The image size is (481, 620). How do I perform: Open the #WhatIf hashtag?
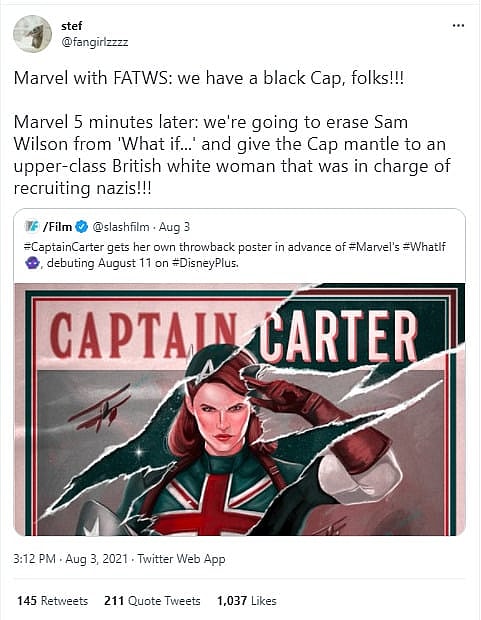coord(424,247)
